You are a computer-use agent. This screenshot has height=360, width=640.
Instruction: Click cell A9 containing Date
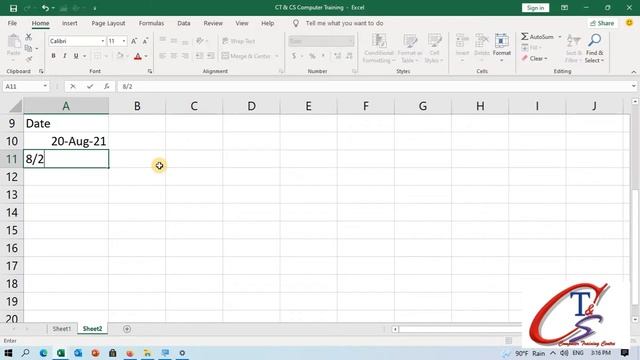click(x=66, y=123)
